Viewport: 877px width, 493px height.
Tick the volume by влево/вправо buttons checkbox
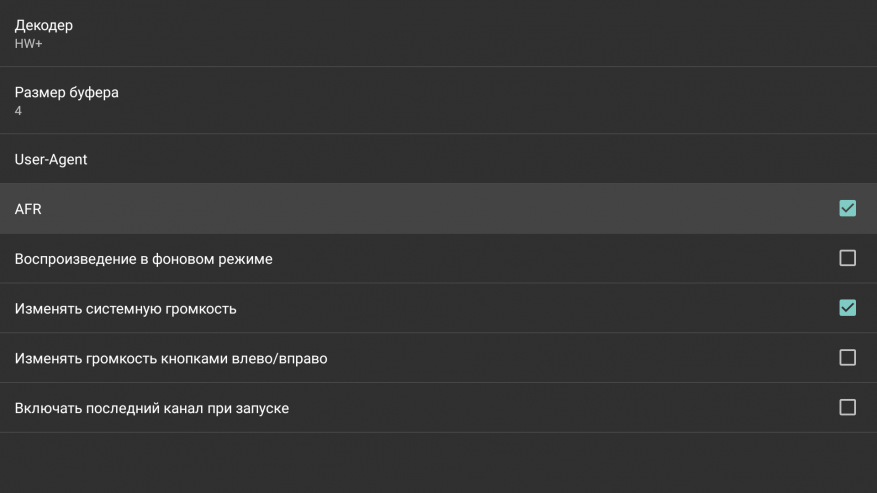847,358
